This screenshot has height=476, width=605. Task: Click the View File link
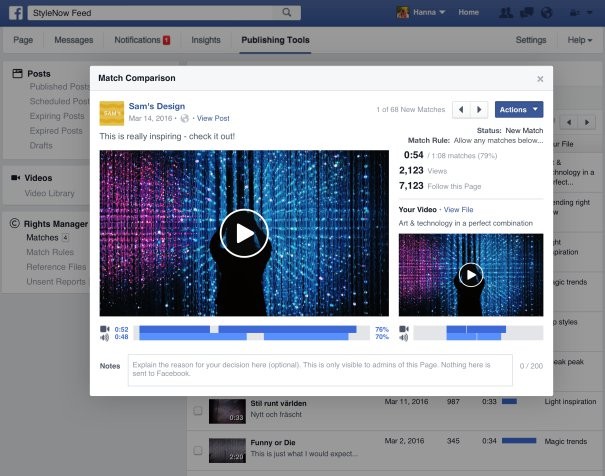pos(458,209)
